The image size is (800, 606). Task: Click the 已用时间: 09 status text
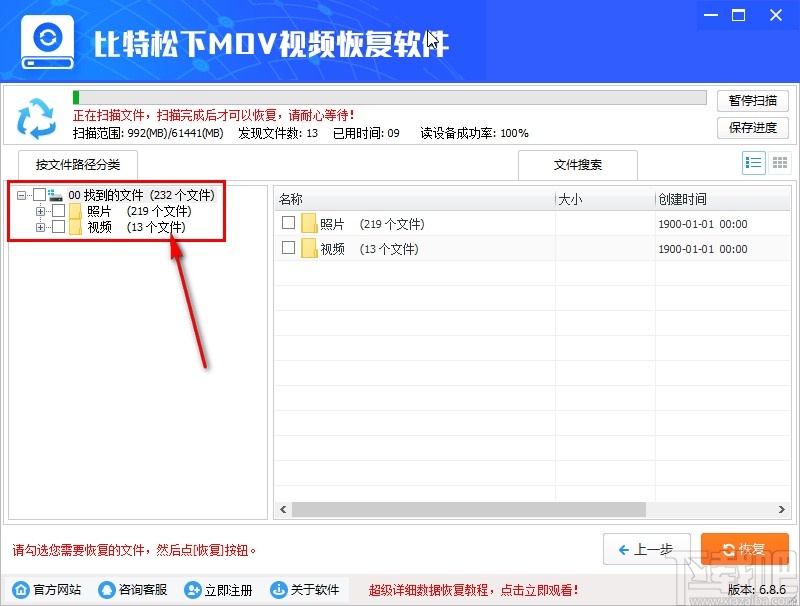tap(366, 133)
